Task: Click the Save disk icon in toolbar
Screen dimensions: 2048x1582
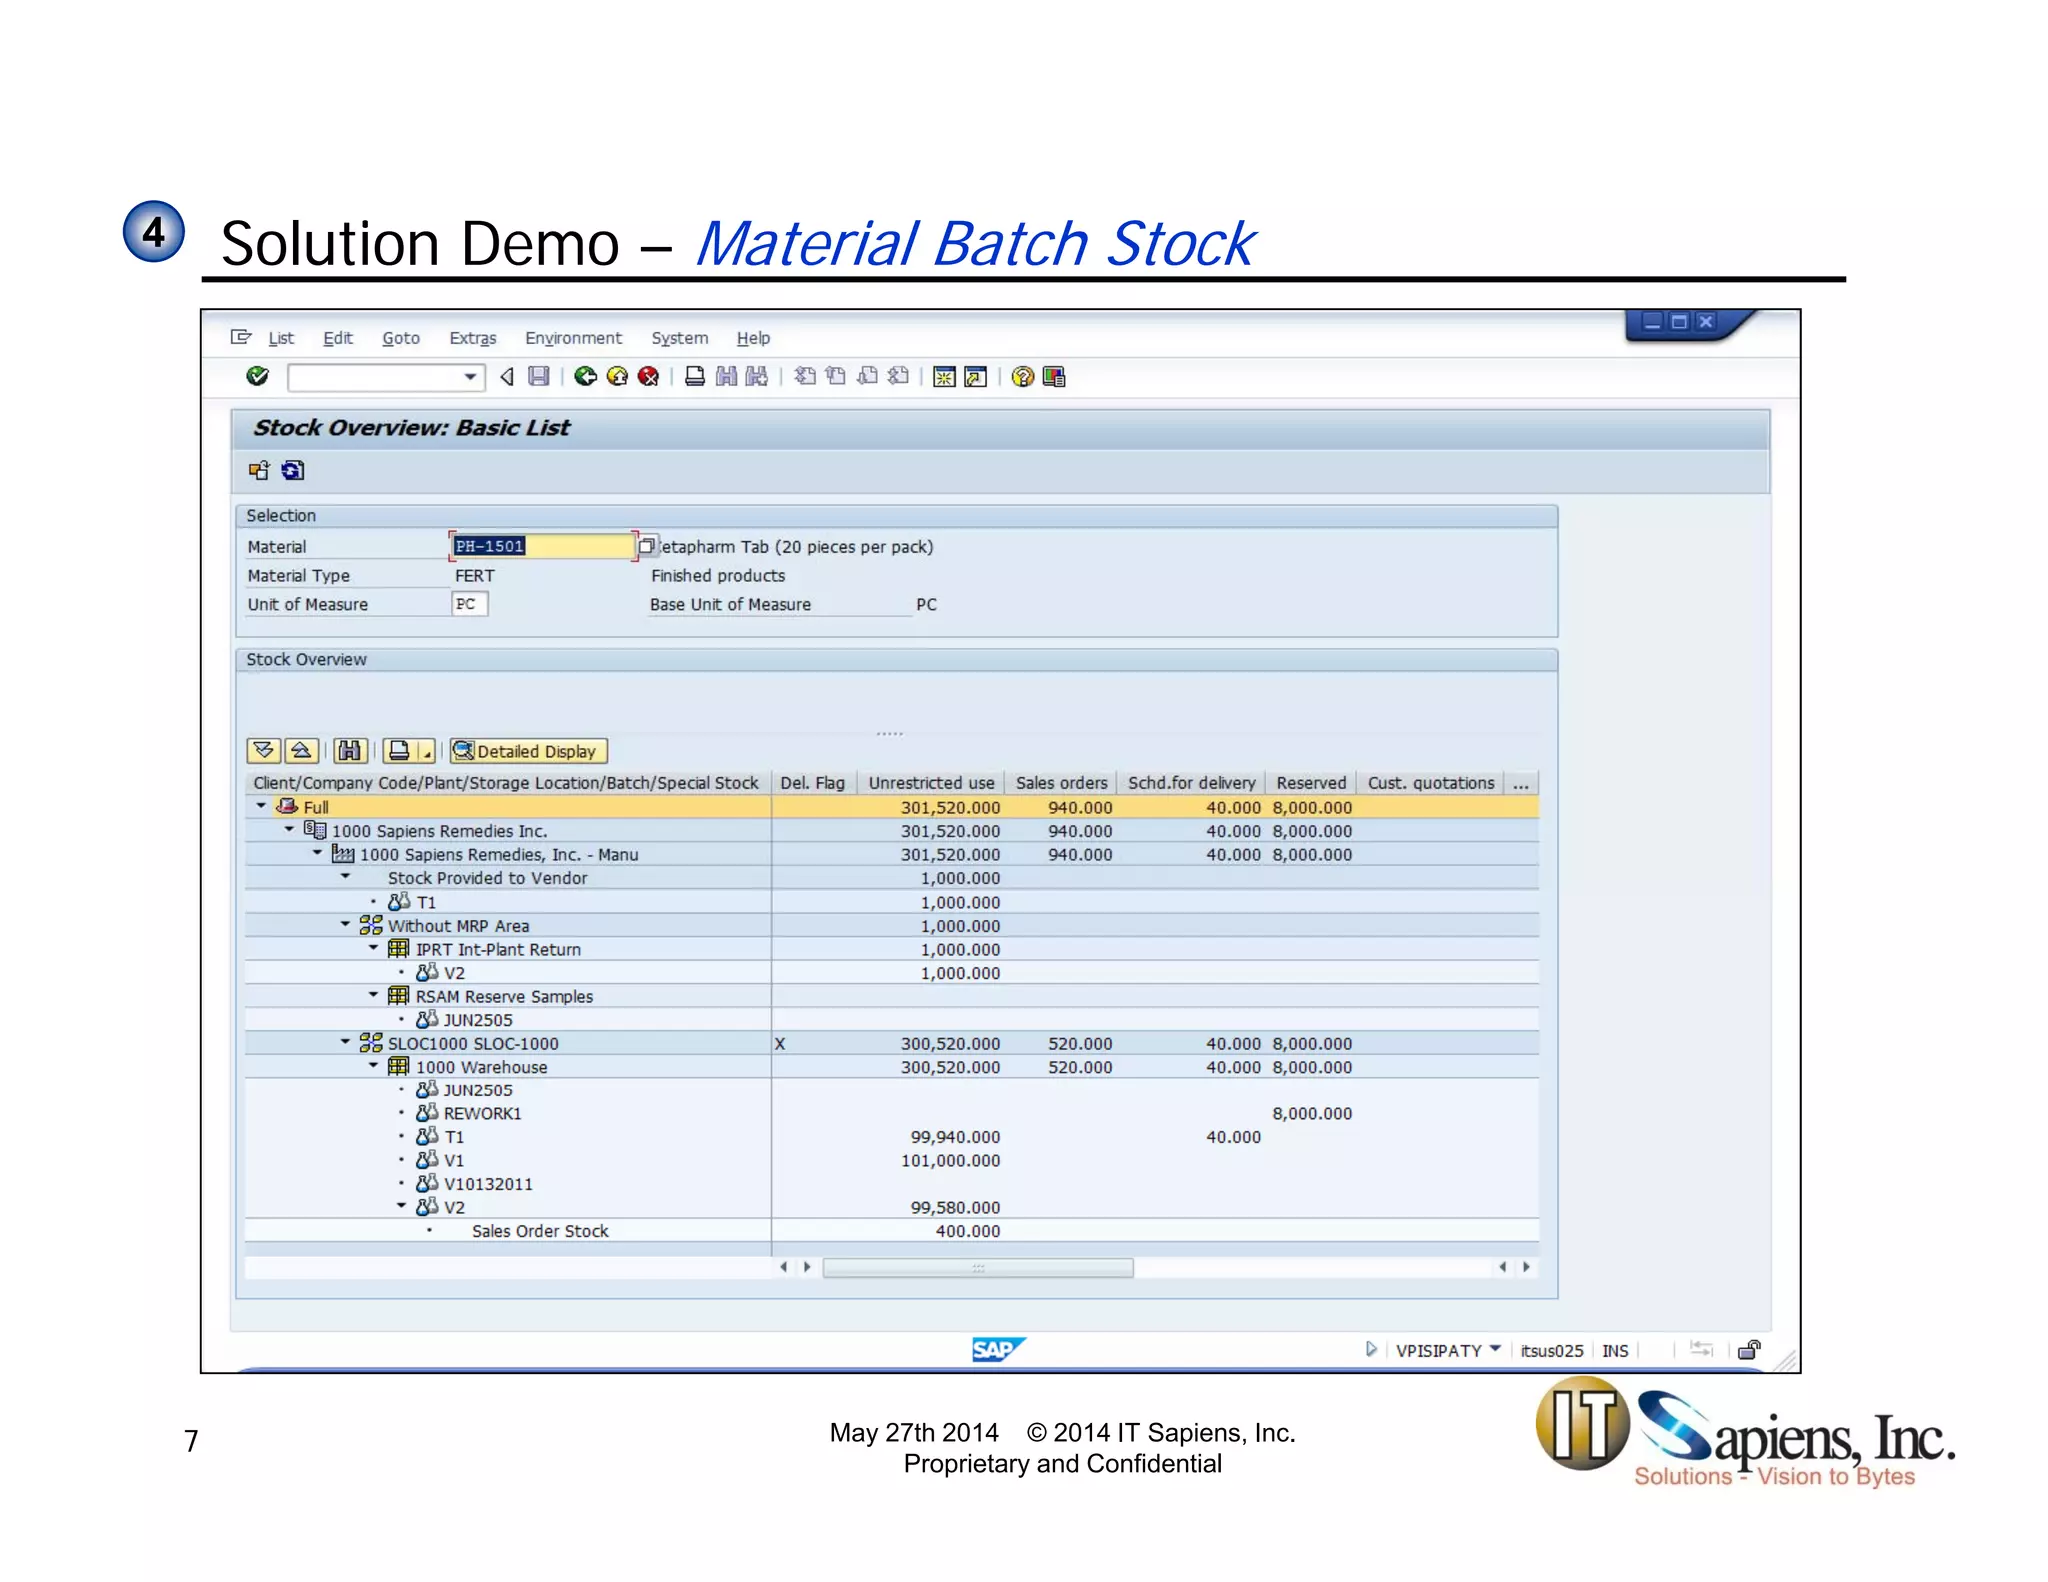Action: coord(539,376)
